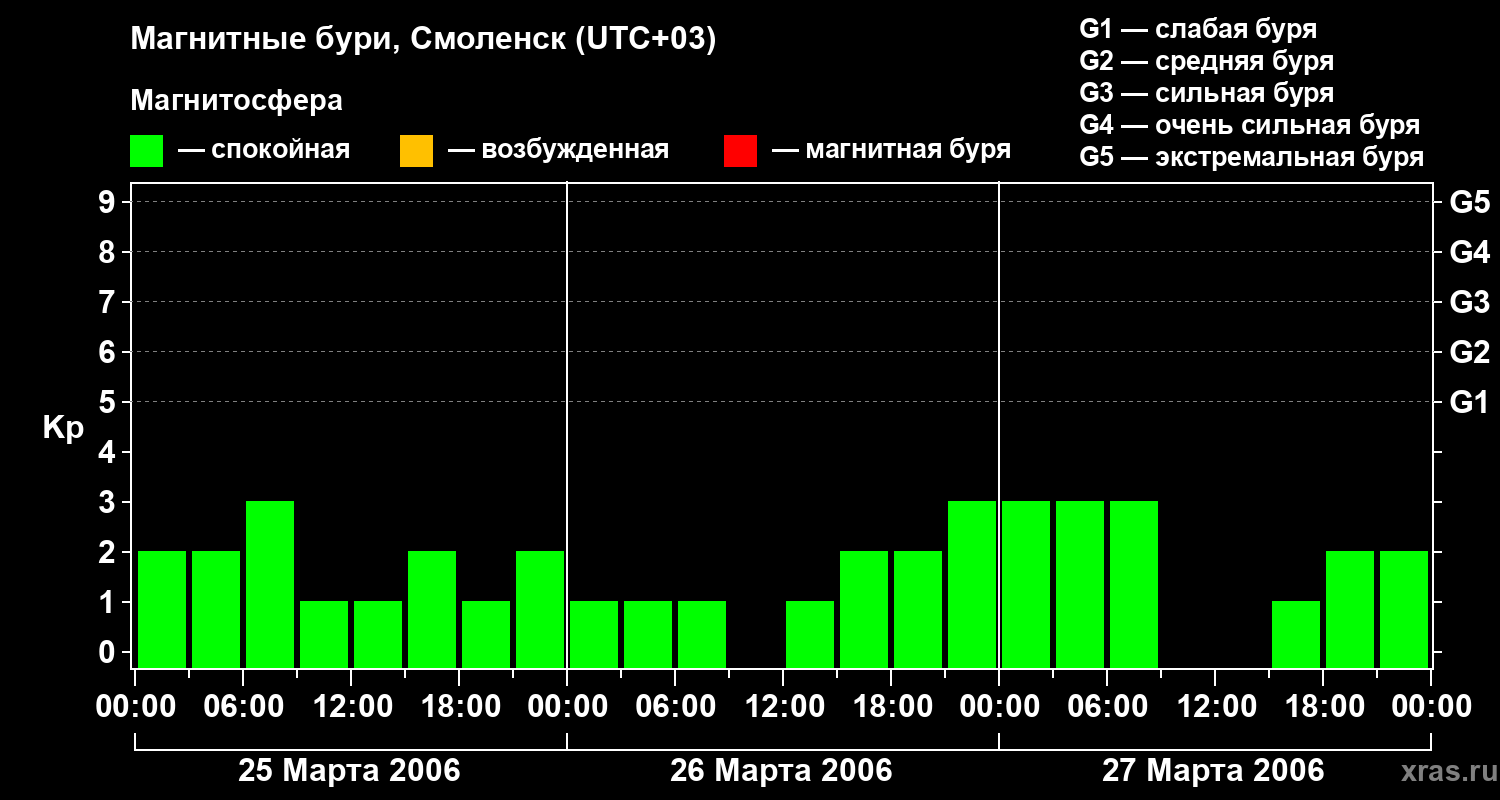Click legend line 'G5 — экстремальная буря'
This screenshot has height=800, width=1500.
(1252, 157)
